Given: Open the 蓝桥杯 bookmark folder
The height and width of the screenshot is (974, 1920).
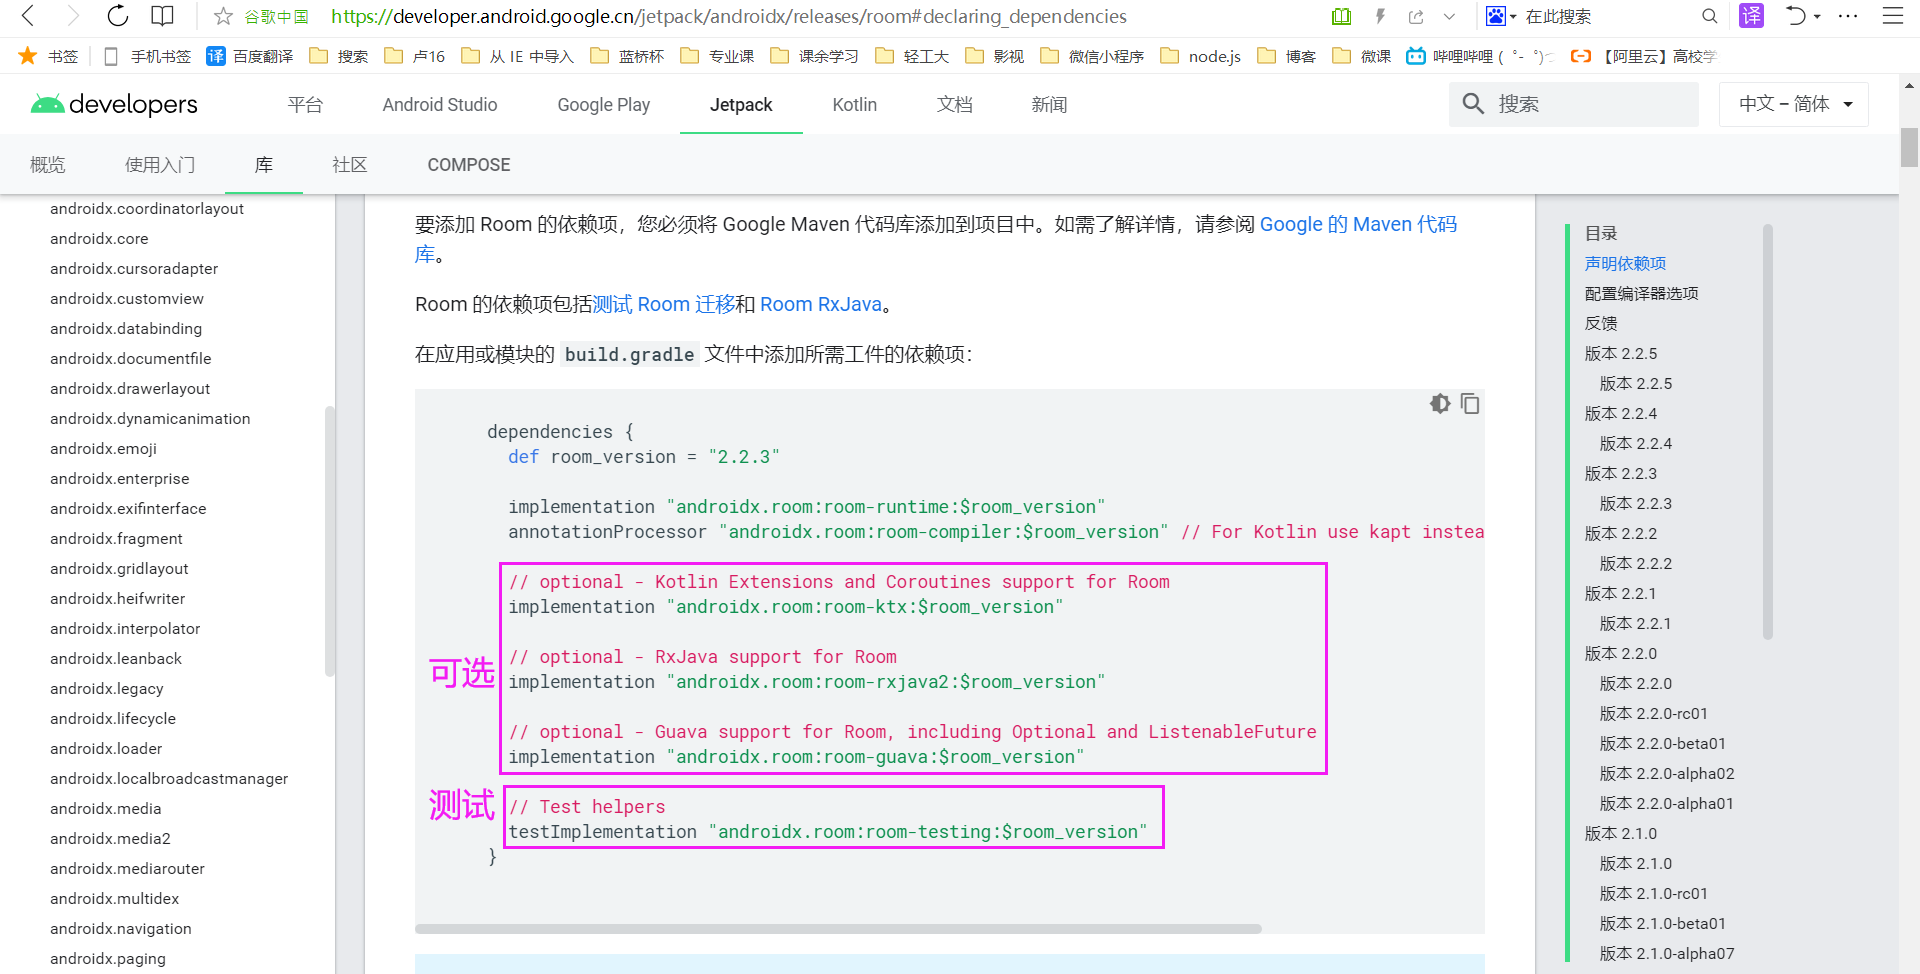Looking at the screenshot, I should point(627,56).
